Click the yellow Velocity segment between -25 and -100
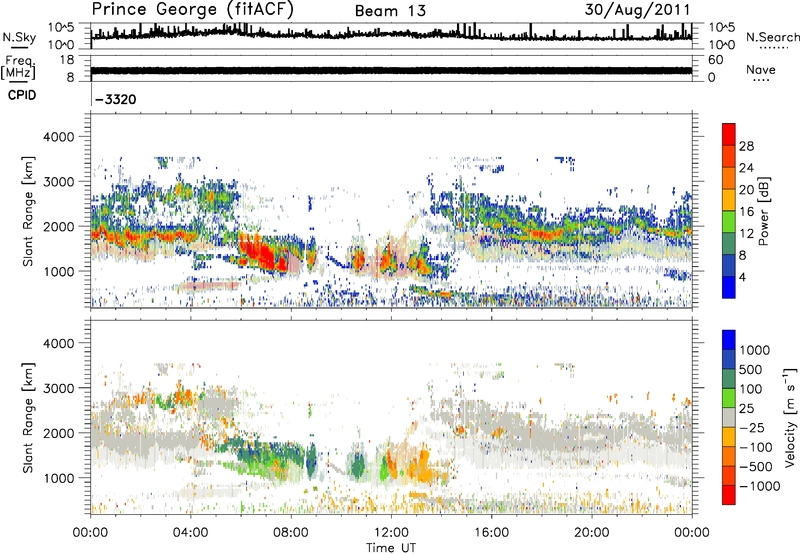This screenshot has width=800, height=554. (729, 437)
